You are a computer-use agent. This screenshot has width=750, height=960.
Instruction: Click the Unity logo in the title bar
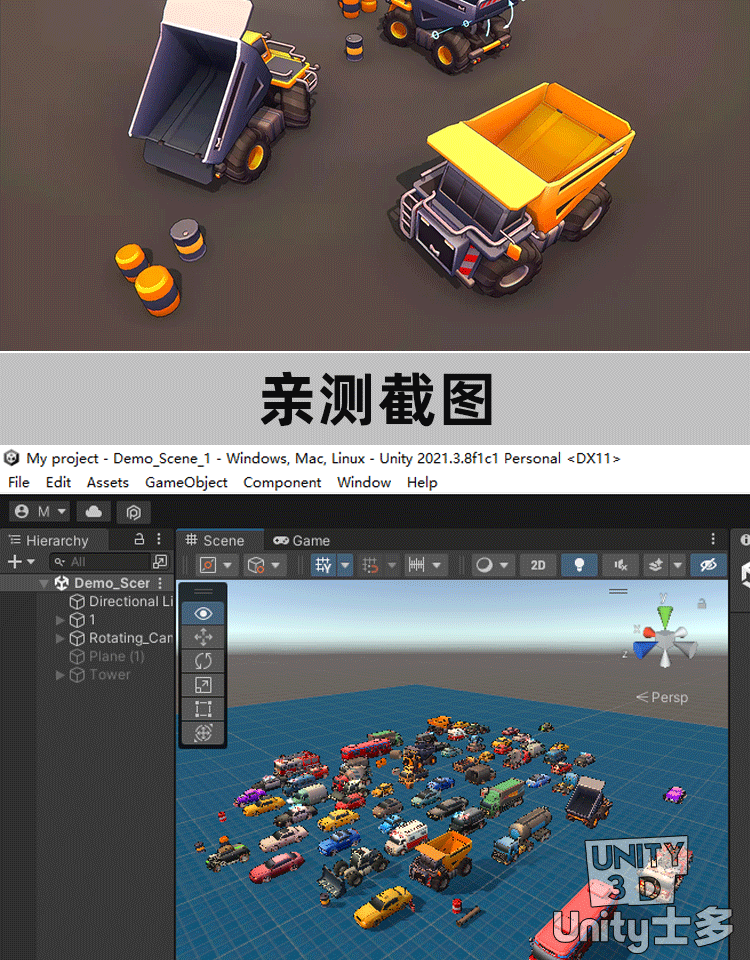(x=12, y=458)
